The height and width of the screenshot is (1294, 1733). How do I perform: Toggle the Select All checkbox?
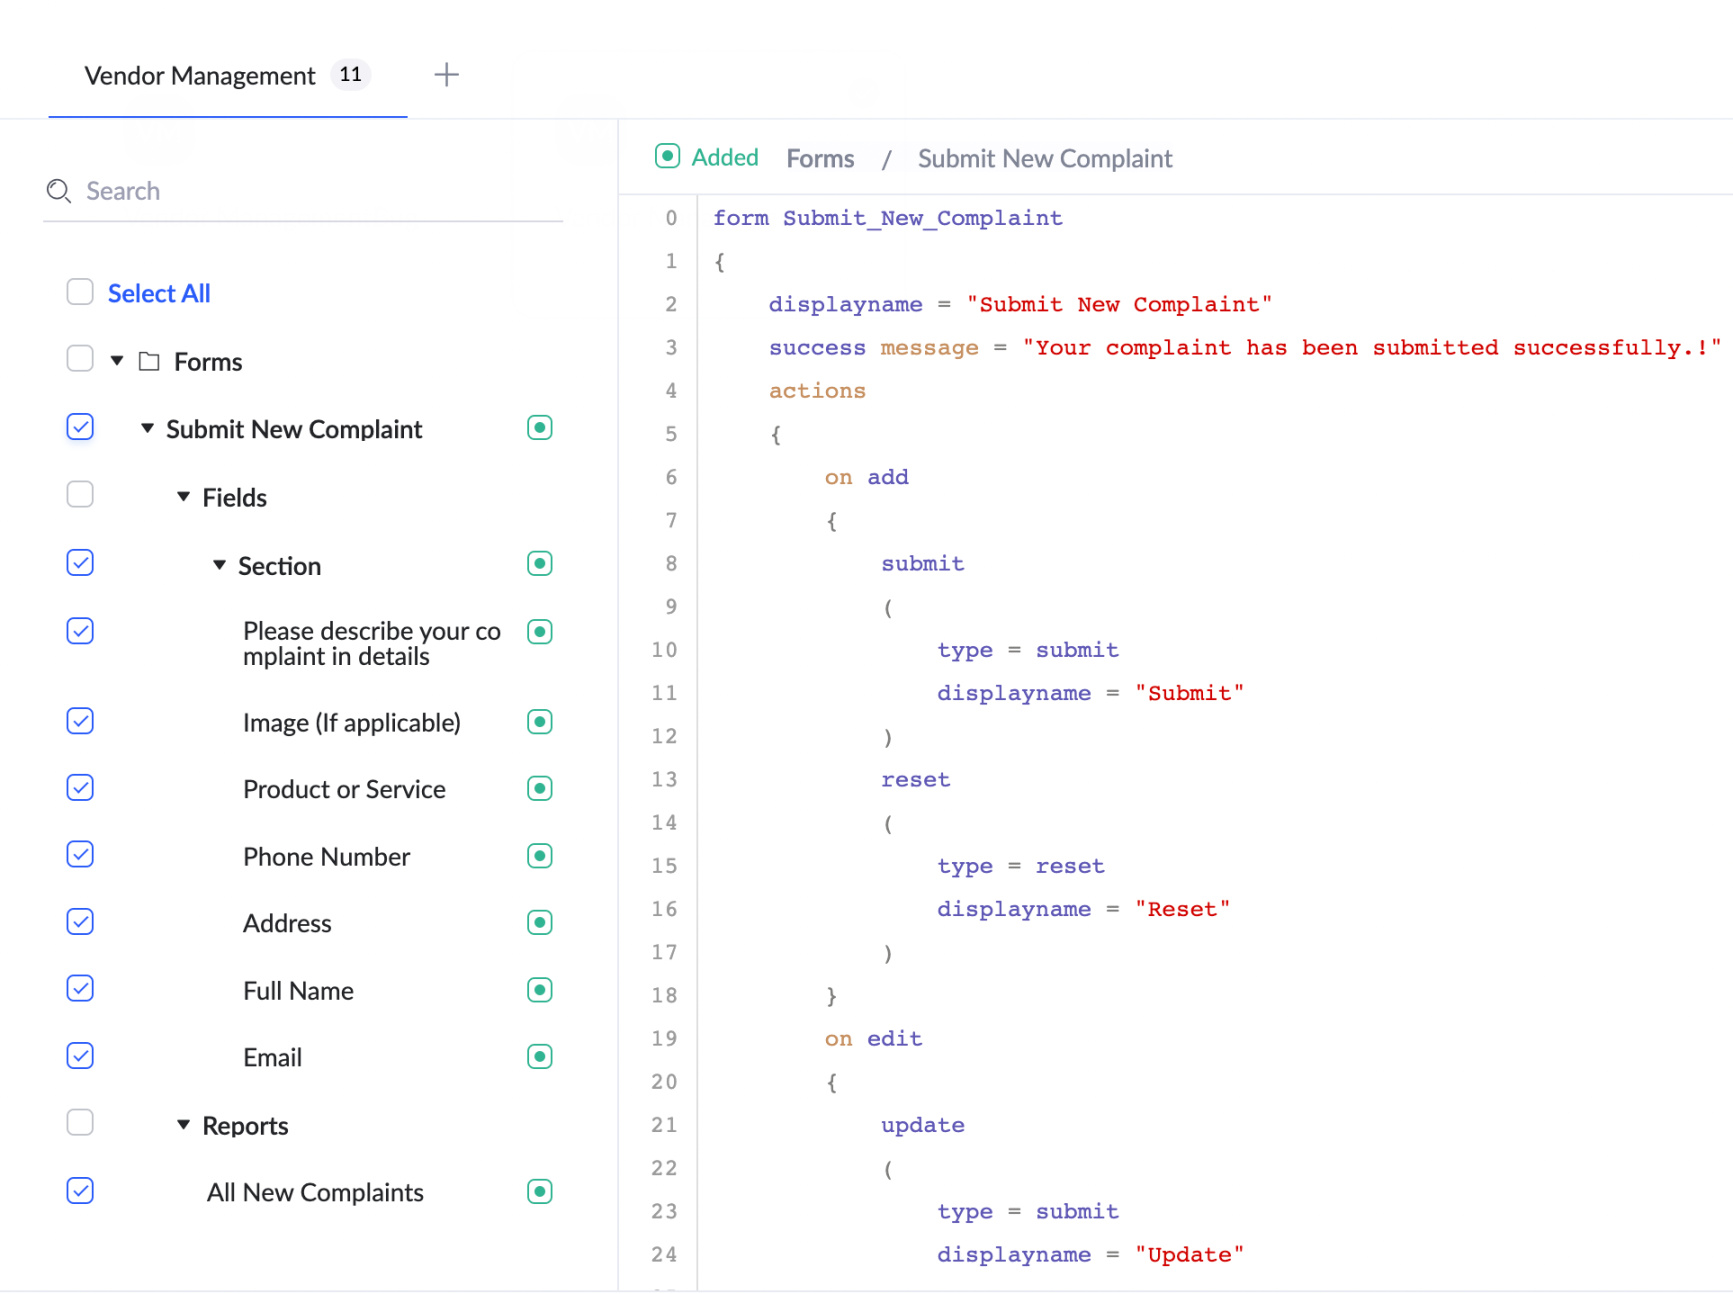pyautogui.click(x=80, y=292)
